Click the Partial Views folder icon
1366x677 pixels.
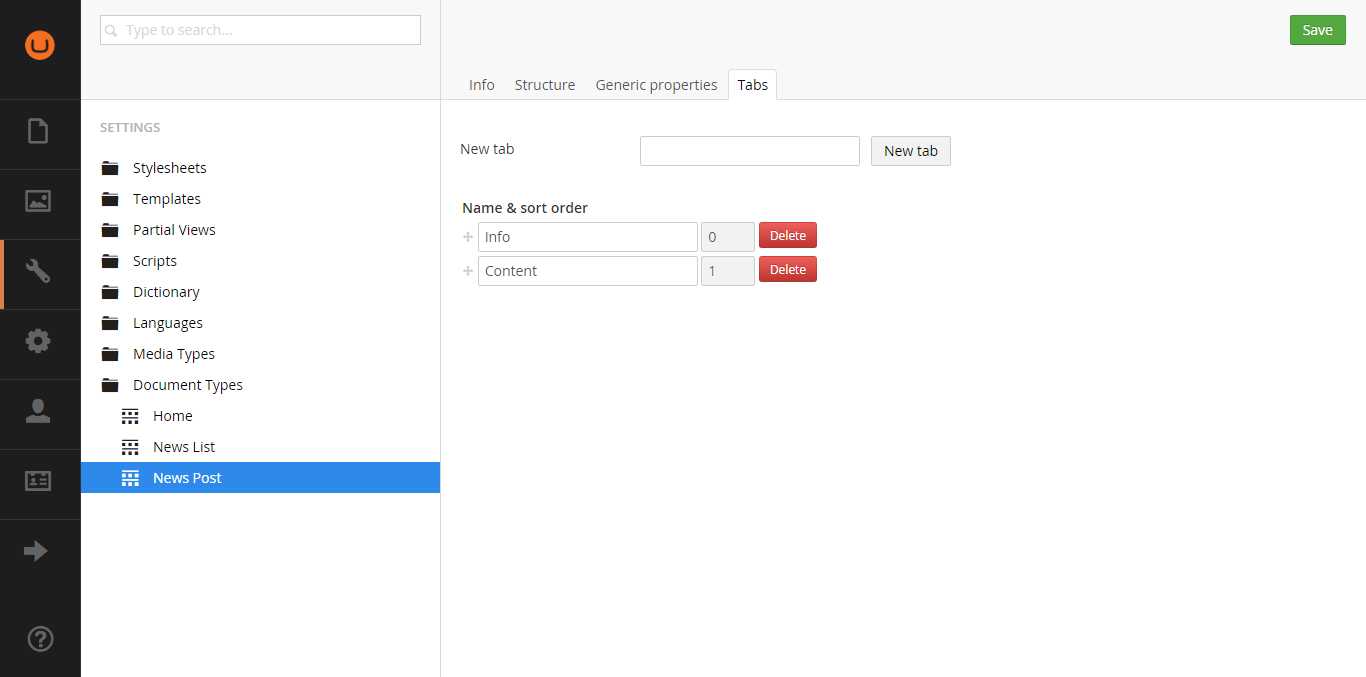pyautogui.click(x=110, y=230)
